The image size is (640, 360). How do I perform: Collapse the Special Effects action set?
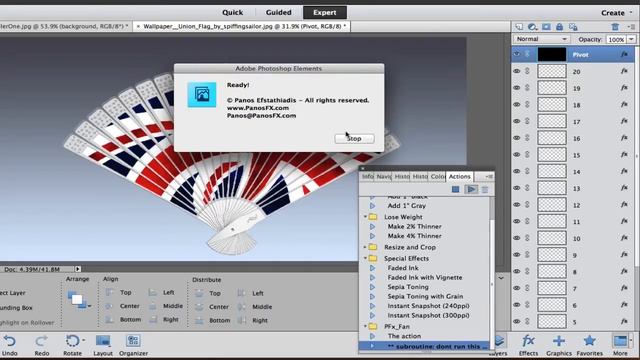tap(365, 258)
